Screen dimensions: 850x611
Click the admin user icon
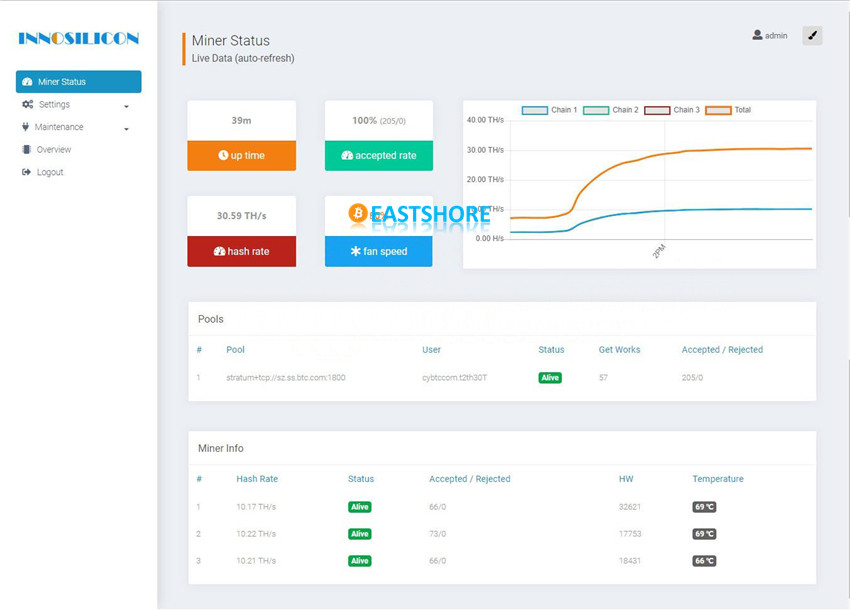point(757,35)
